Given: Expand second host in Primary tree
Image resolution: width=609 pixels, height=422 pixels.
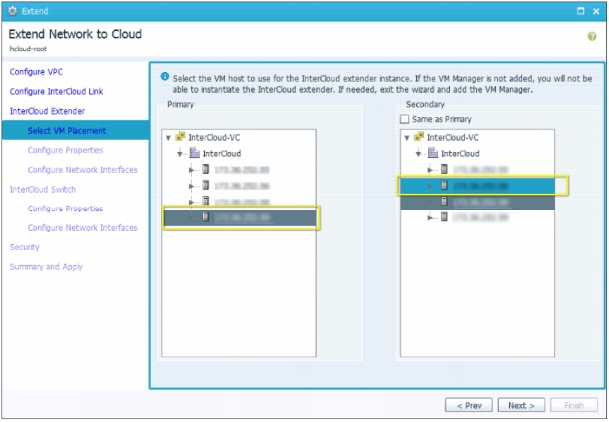Looking at the screenshot, I should pos(191,186).
